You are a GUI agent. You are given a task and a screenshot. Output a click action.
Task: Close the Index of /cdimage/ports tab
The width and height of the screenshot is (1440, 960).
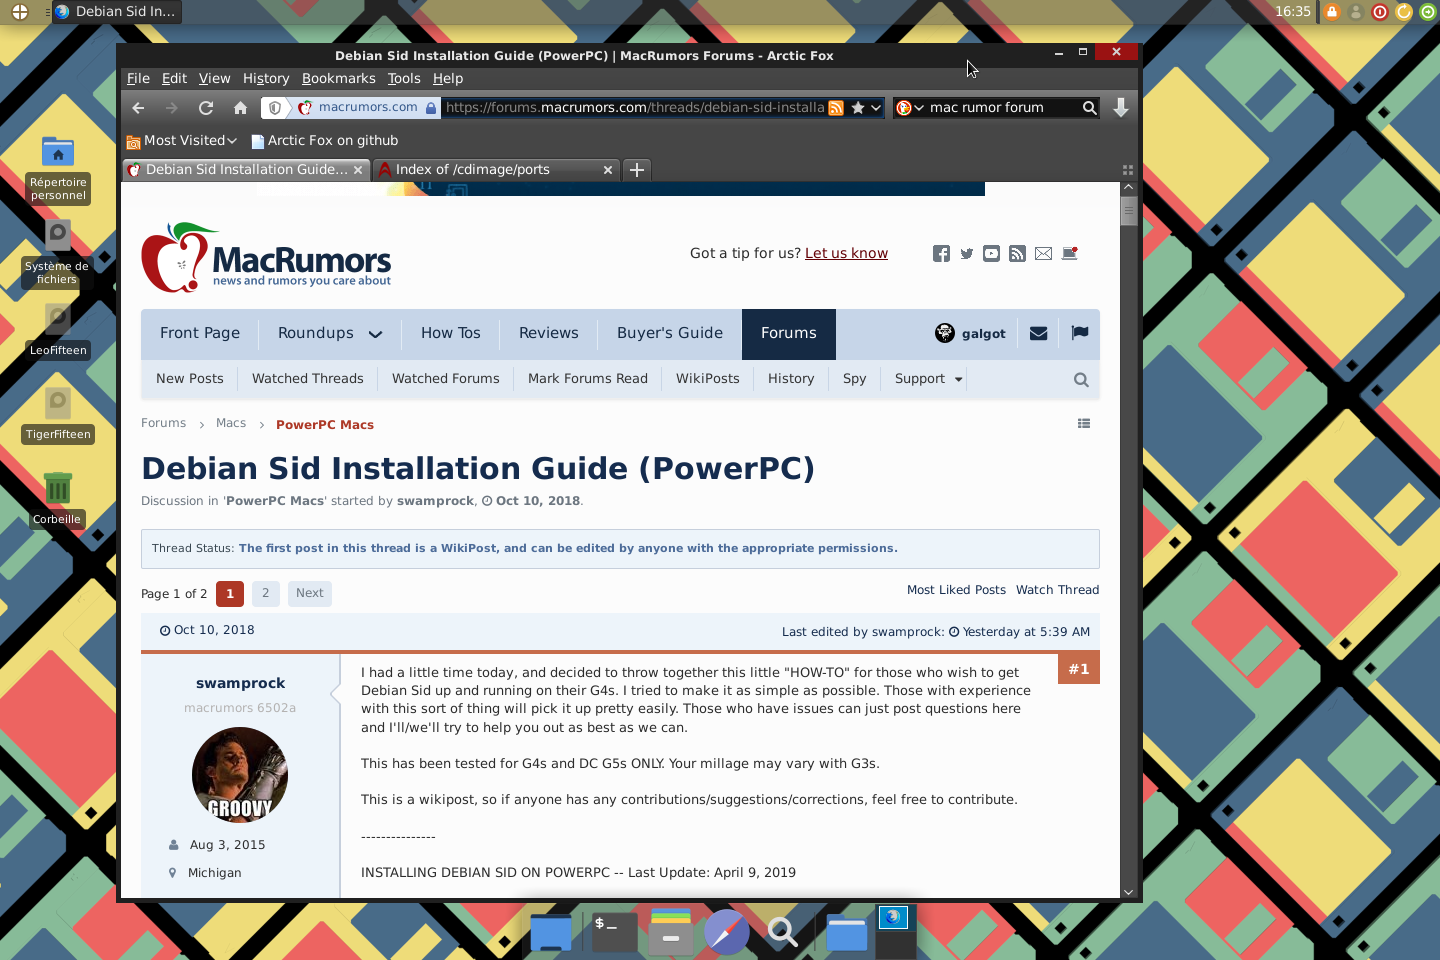[607, 170]
